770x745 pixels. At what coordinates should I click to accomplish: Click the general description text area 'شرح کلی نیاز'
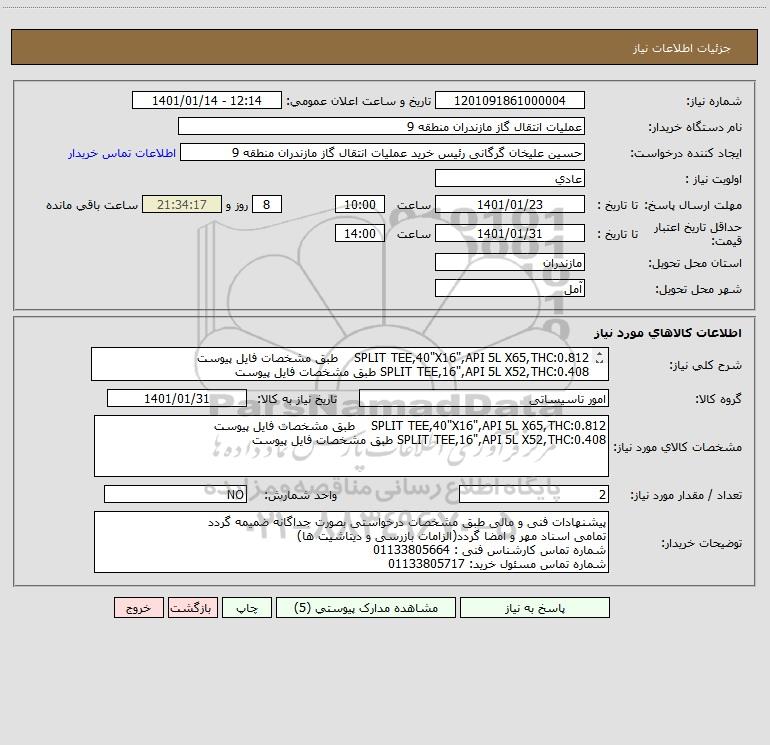pyautogui.click(x=350, y=364)
